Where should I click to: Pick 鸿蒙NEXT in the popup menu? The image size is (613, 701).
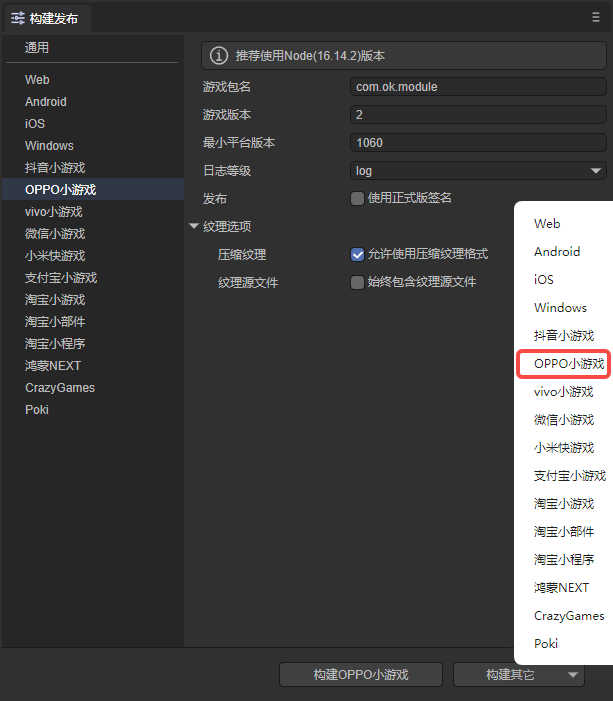click(561, 588)
